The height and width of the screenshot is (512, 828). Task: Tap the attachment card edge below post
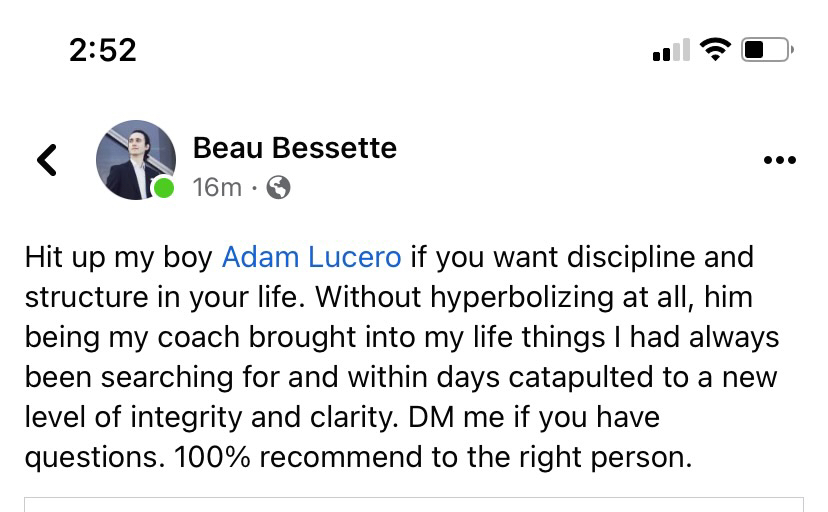tap(414, 502)
